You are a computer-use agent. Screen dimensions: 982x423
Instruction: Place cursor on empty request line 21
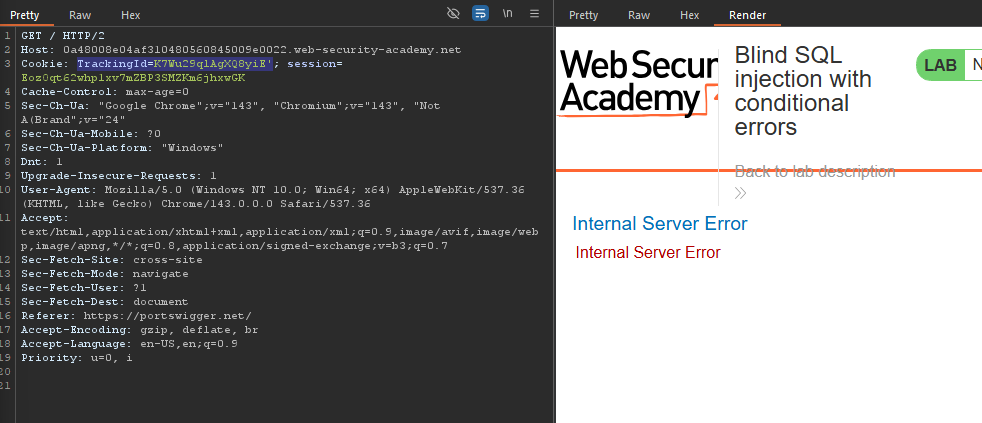coord(282,385)
